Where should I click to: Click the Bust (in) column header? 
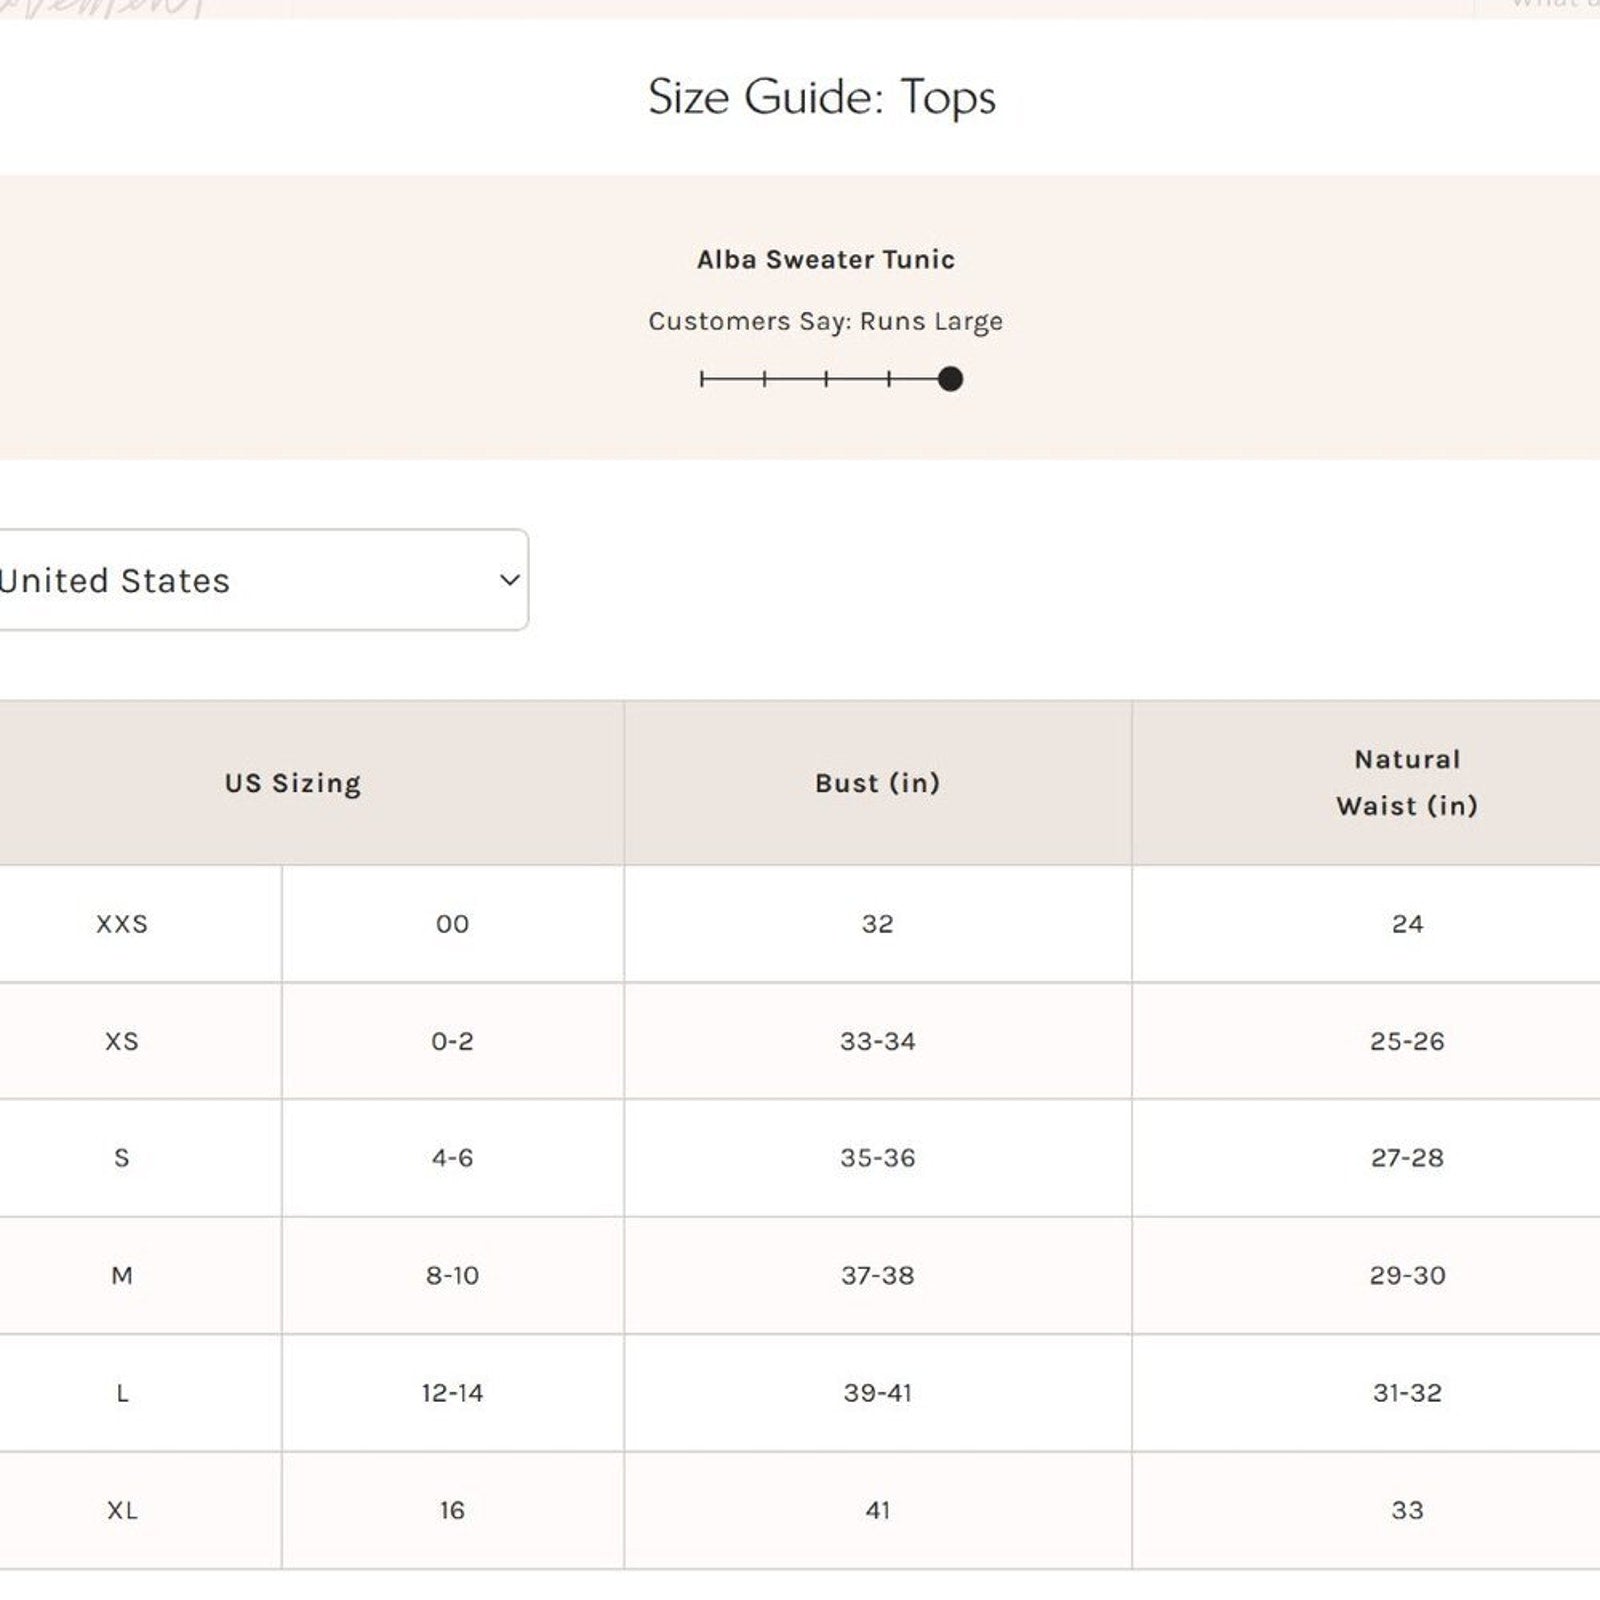(x=877, y=783)
